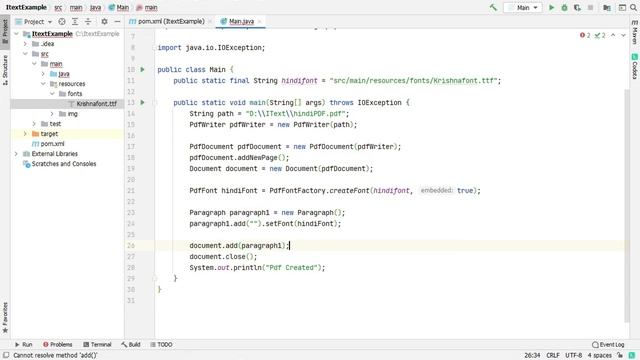The height and width of the screenshot is (360, 640).
Task: Run Main with coverage icon
Action: point(577,7)
